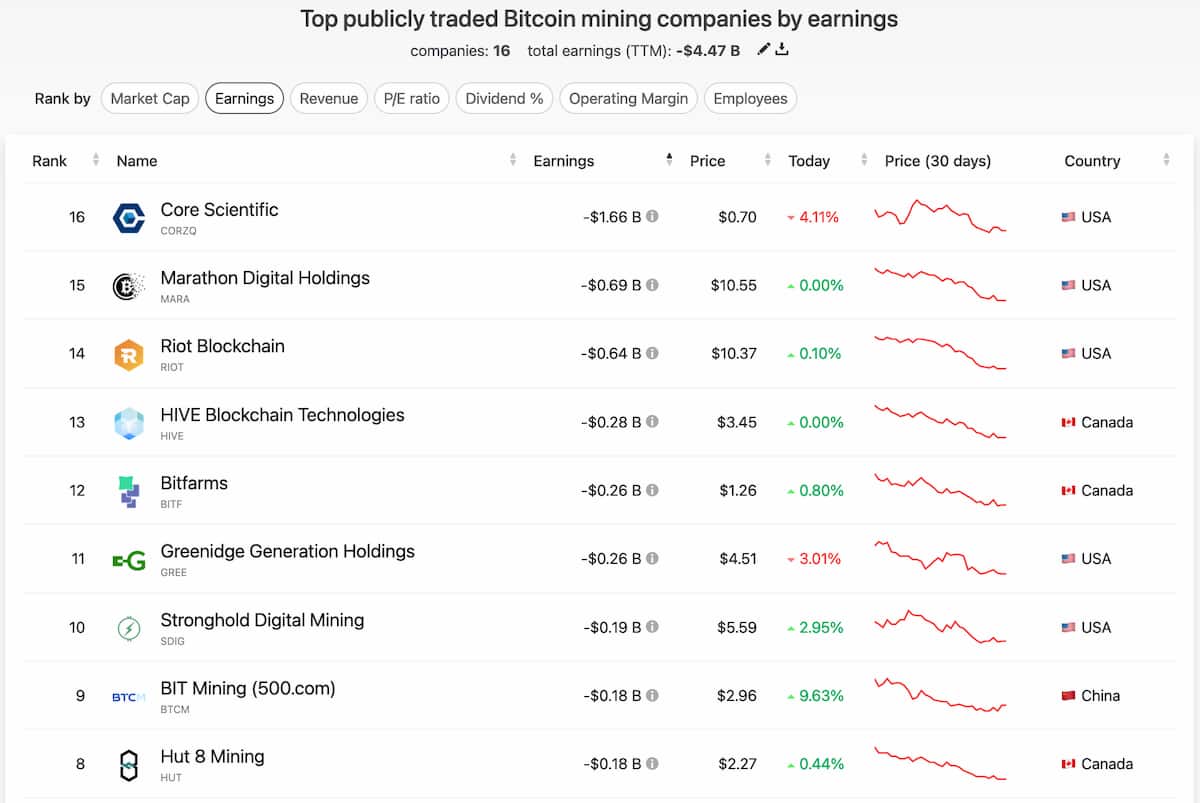Switch ranking to Market Cap
The image size is (1200, 803).
tap(149, 98)
